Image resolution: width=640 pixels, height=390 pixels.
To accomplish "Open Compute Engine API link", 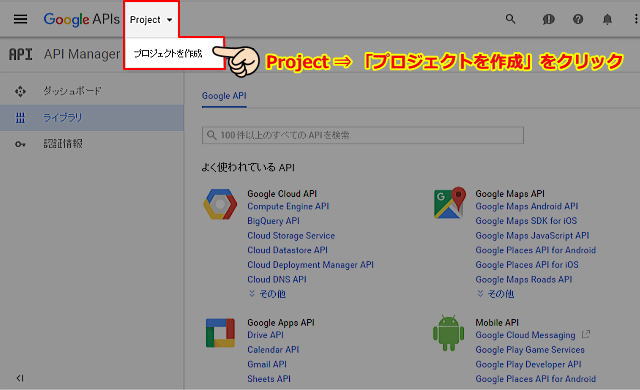I will 288,206.
